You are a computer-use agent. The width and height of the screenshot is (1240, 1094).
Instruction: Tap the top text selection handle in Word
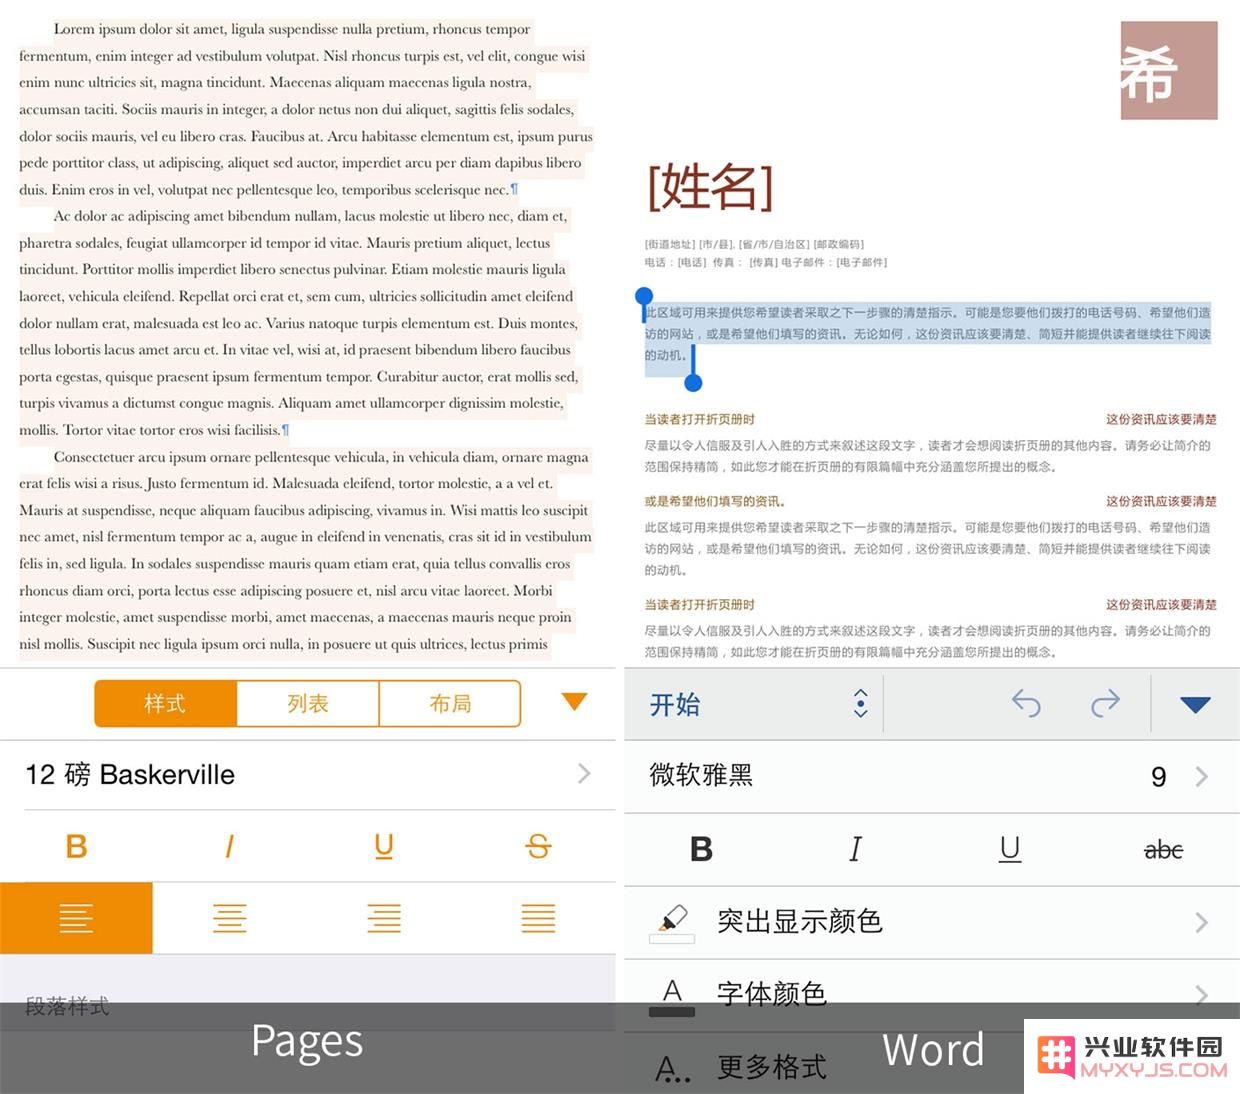click(644, 298)
